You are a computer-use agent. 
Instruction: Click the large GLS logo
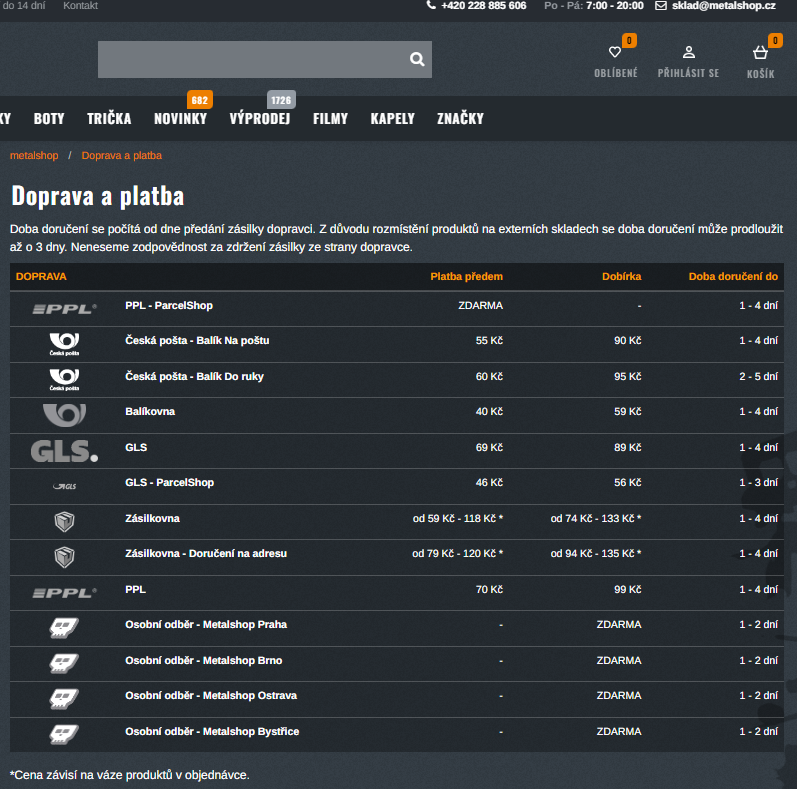tap(65, 451)
